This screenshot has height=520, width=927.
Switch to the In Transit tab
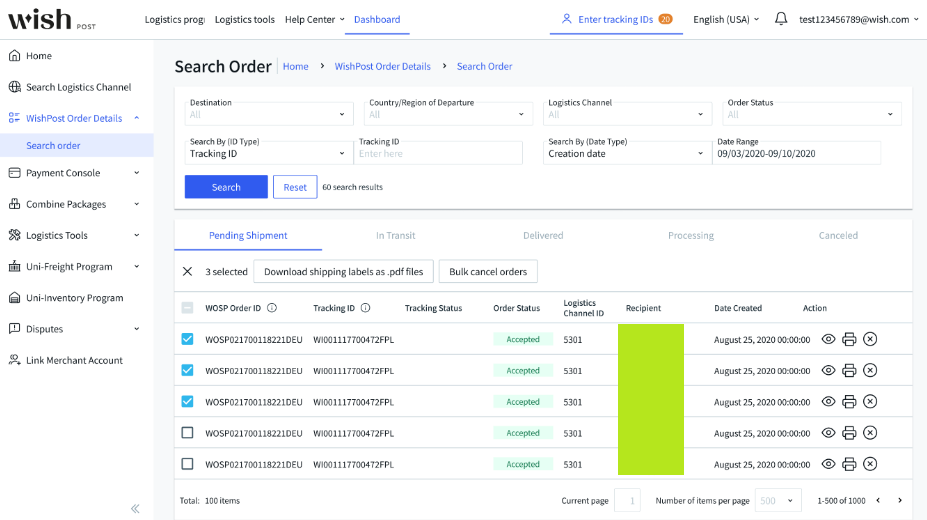point(395,236)
